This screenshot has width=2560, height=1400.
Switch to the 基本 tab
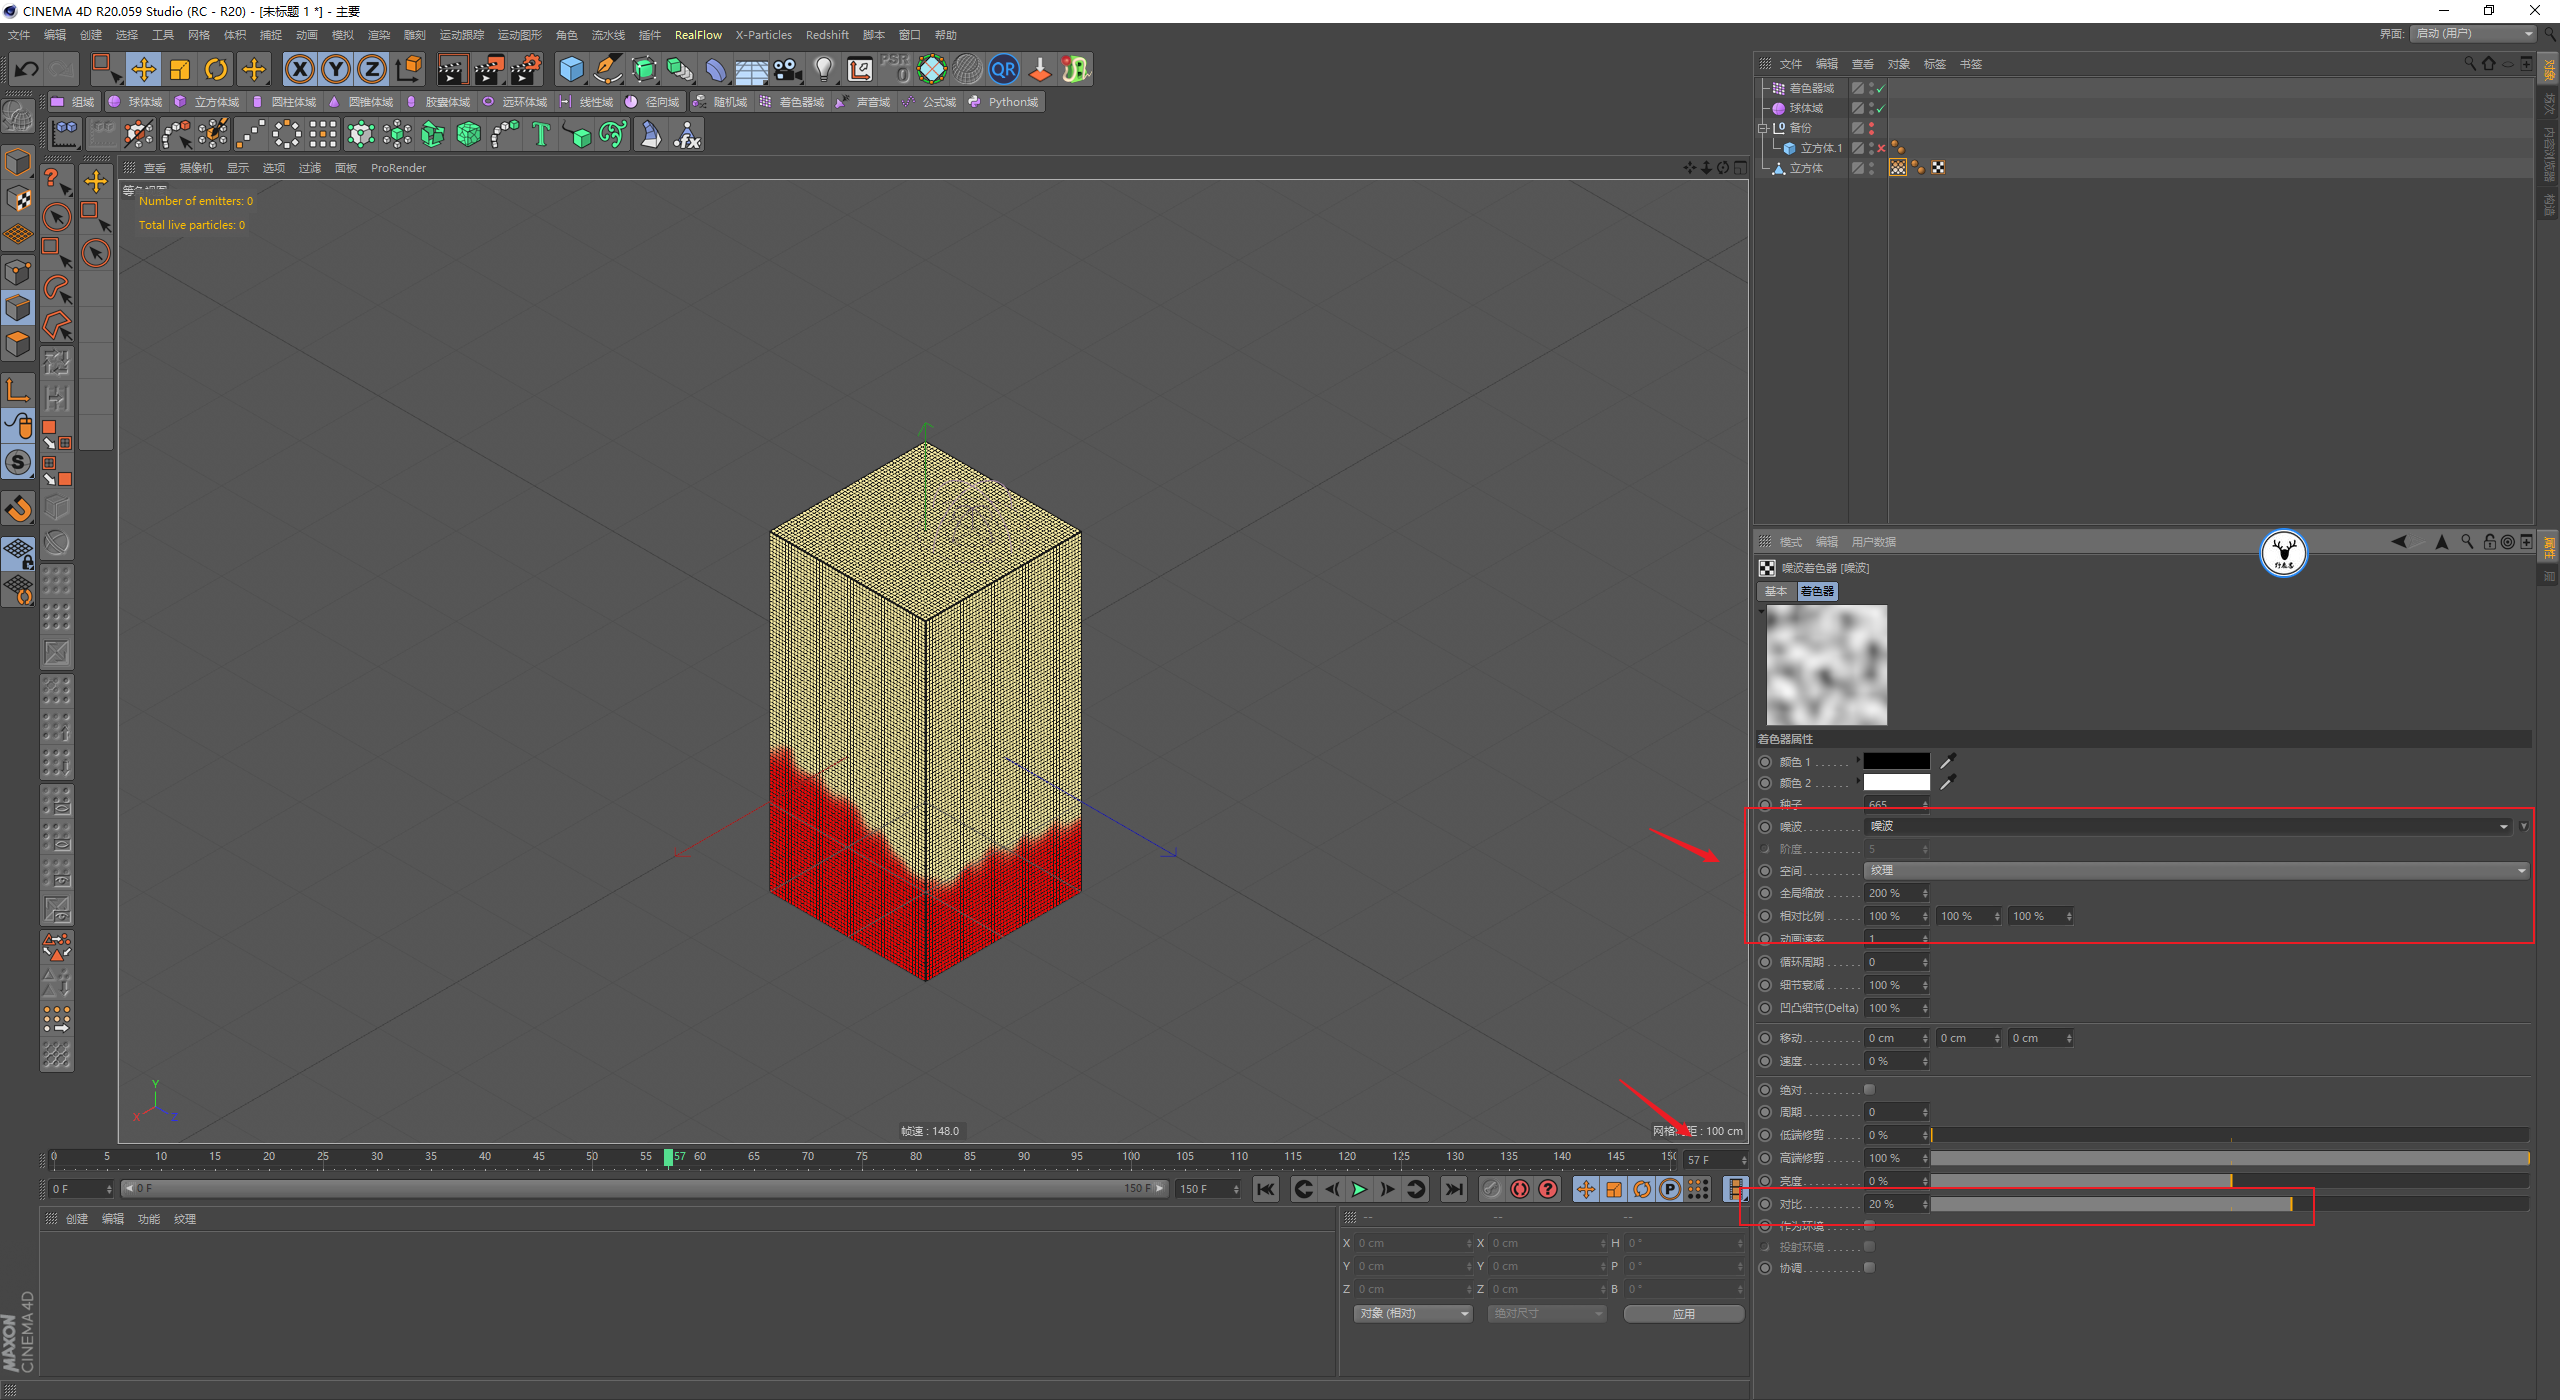point(1776,591)
